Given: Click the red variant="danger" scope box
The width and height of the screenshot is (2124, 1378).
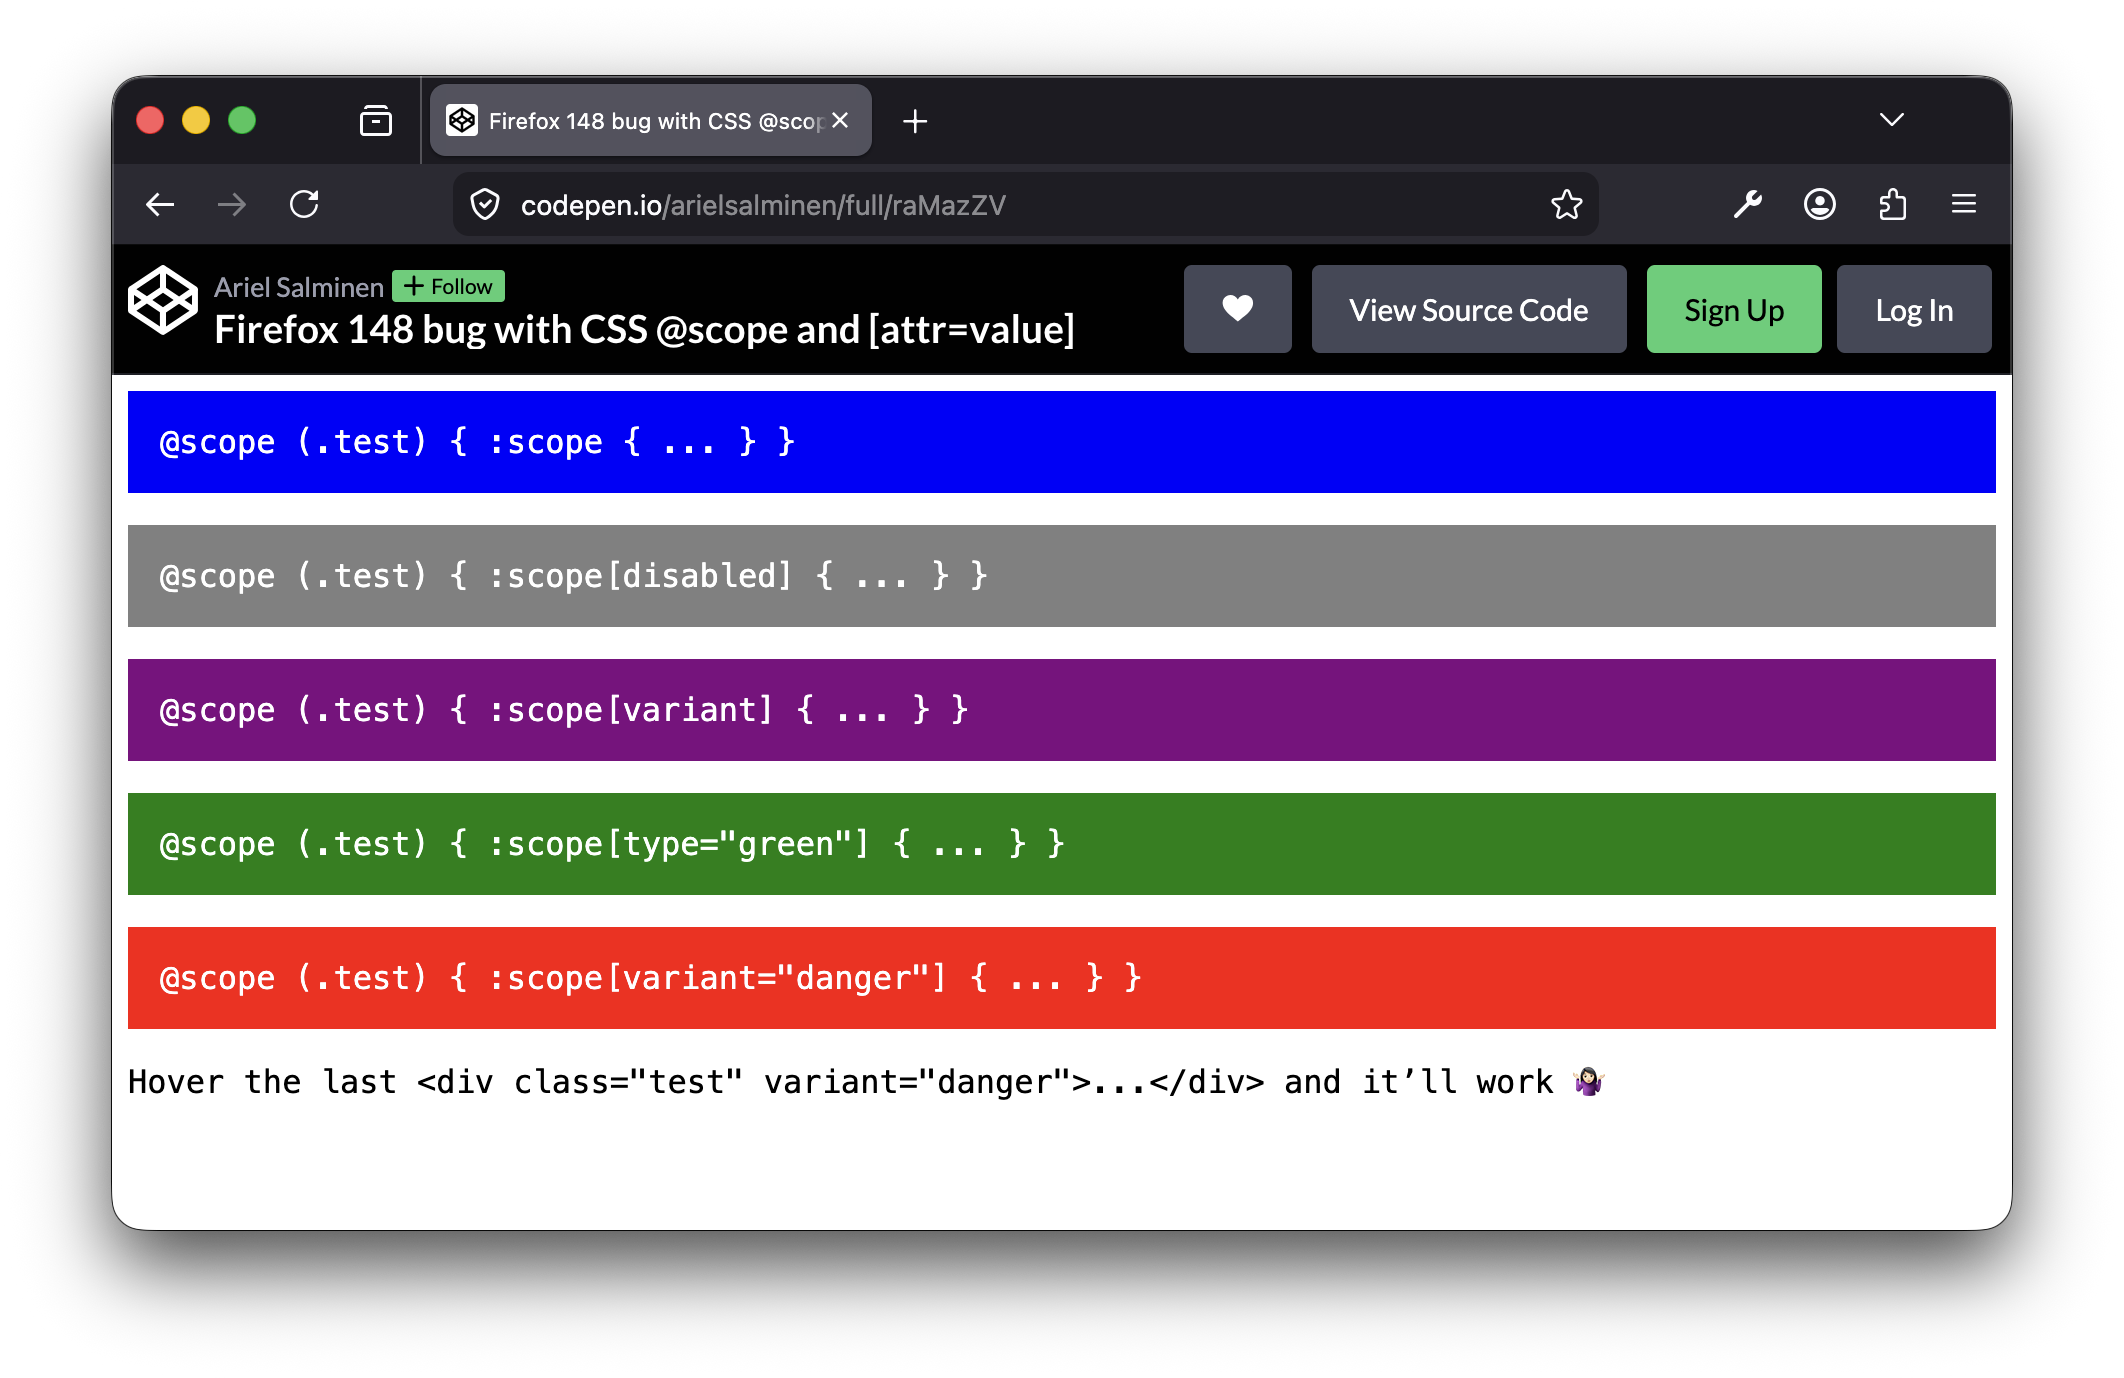Looking at the screenshot, I should pyautogui.click(x=1061, y=977).
